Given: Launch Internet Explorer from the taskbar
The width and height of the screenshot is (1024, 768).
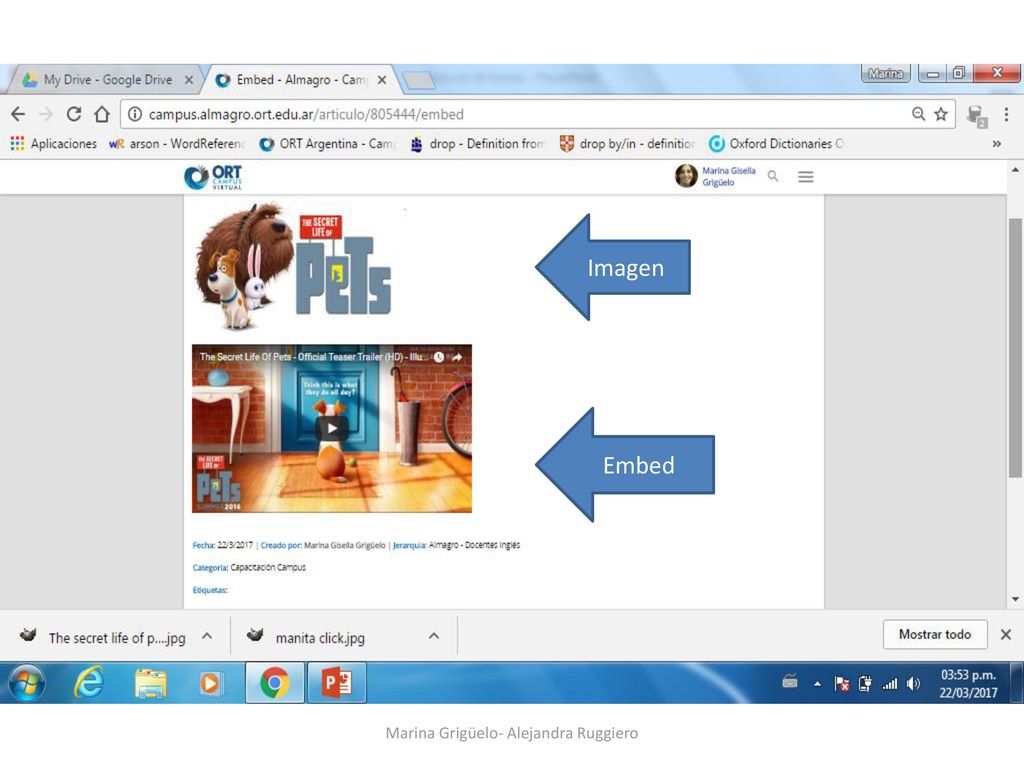Looking at the screenshot, I should coord(88,682).
